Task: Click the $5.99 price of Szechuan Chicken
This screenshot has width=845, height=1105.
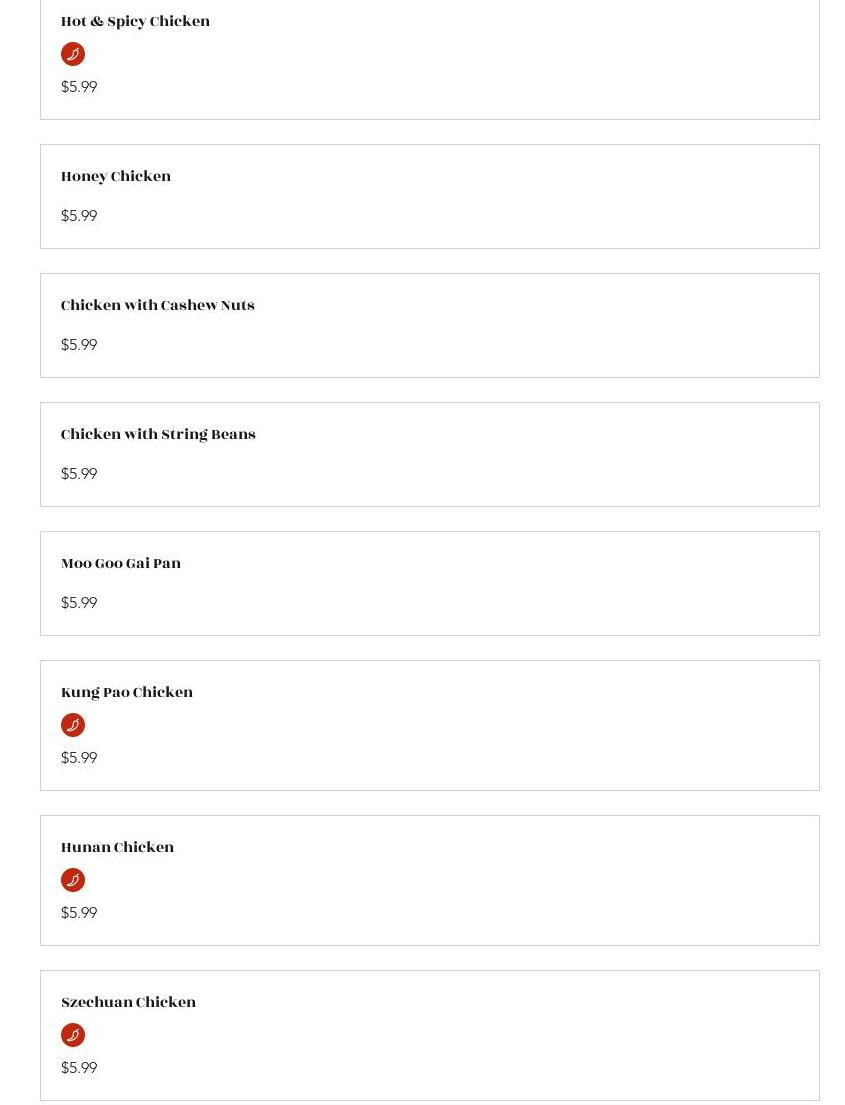Action: click(x=79, y=1067)
